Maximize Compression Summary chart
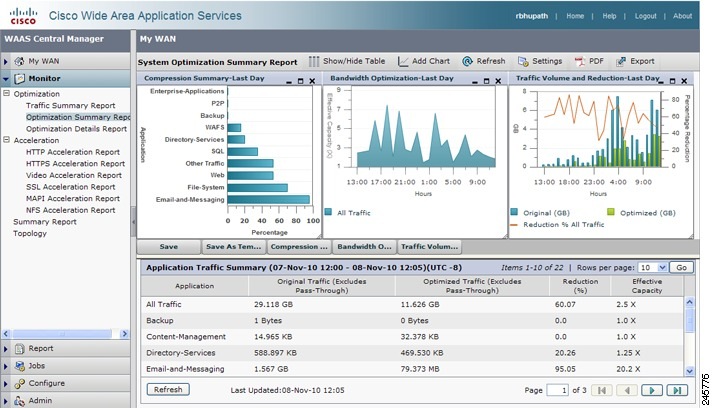The height and width of the screenshot is (408, 712). [x=300, y=81]
